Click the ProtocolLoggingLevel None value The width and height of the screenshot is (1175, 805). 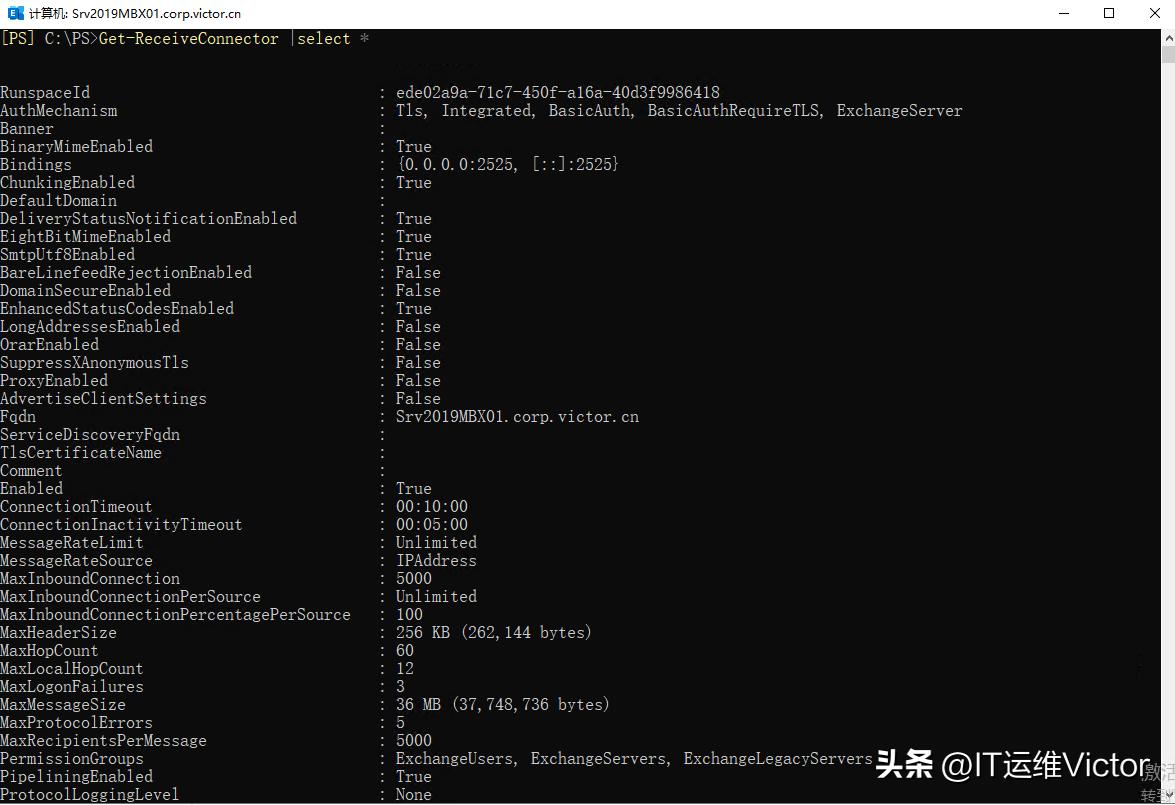coord(413,794)
